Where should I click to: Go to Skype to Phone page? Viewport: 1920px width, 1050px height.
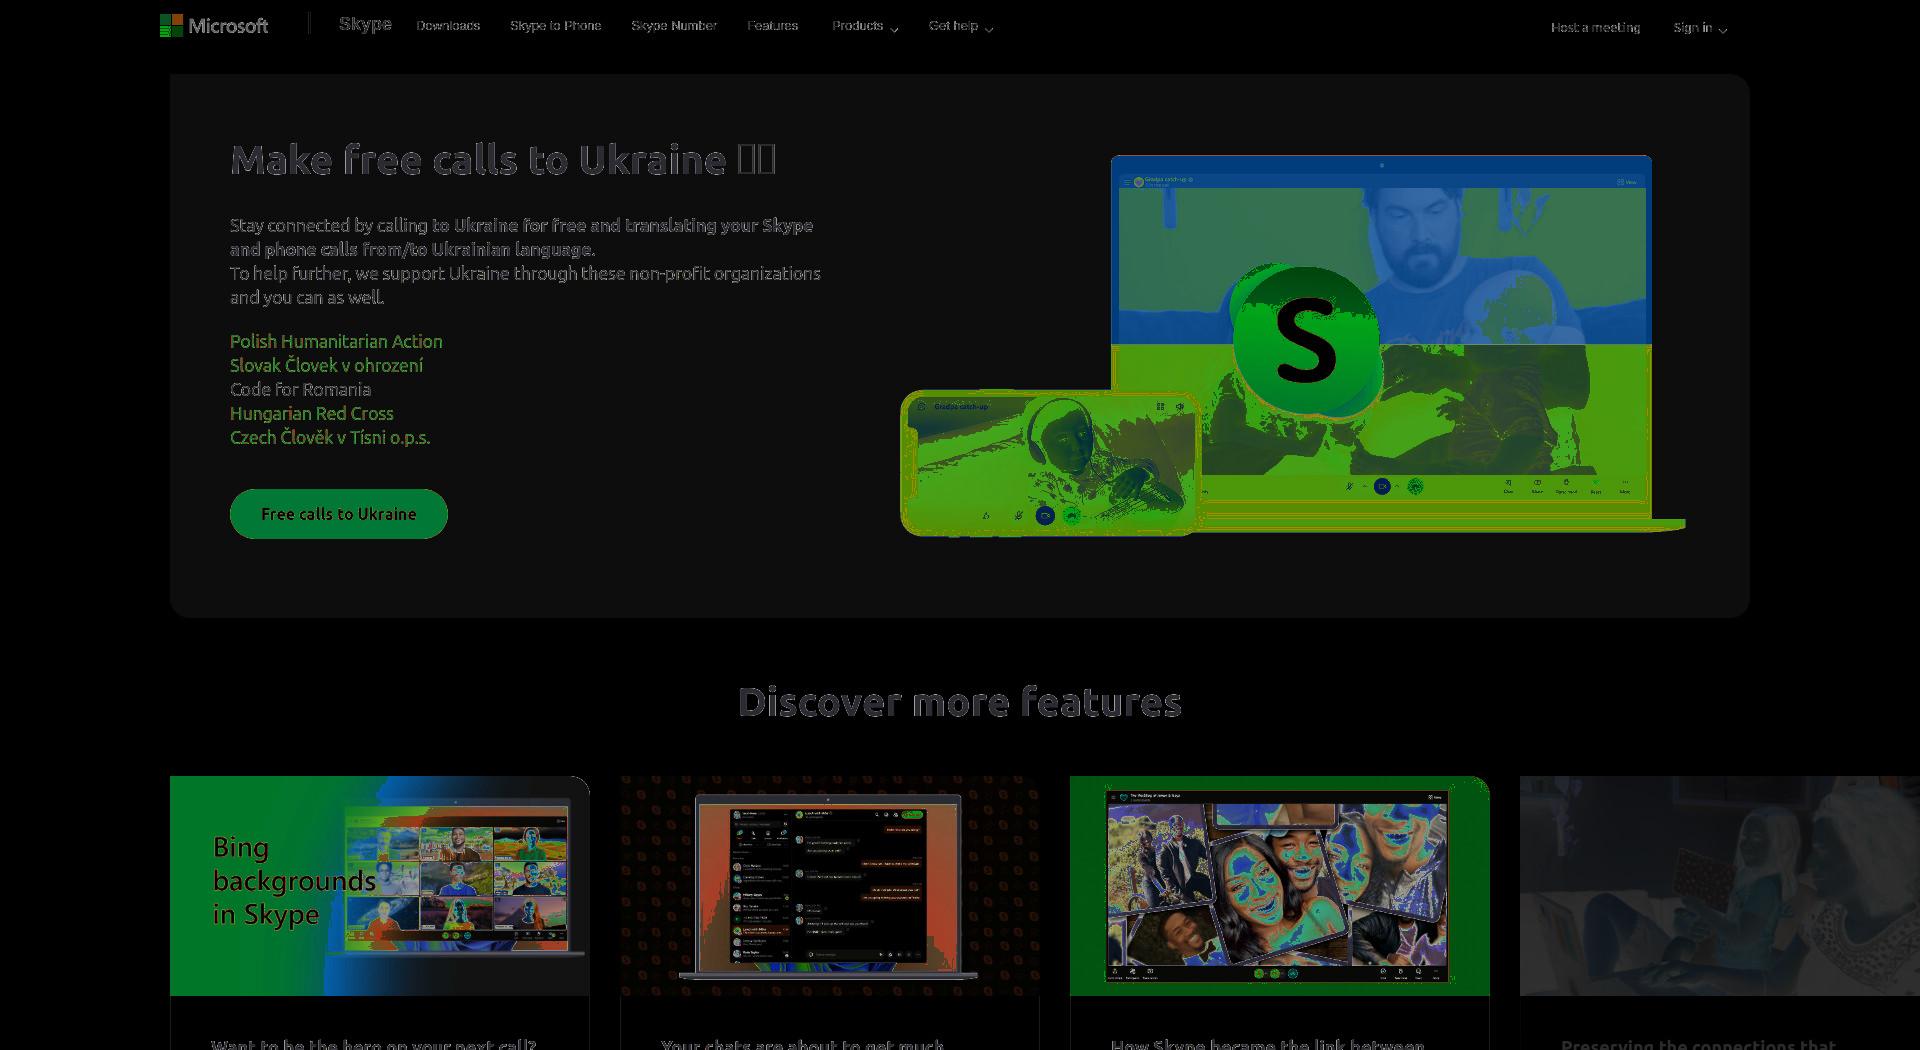pyautogui.click(x=556, y=26)
